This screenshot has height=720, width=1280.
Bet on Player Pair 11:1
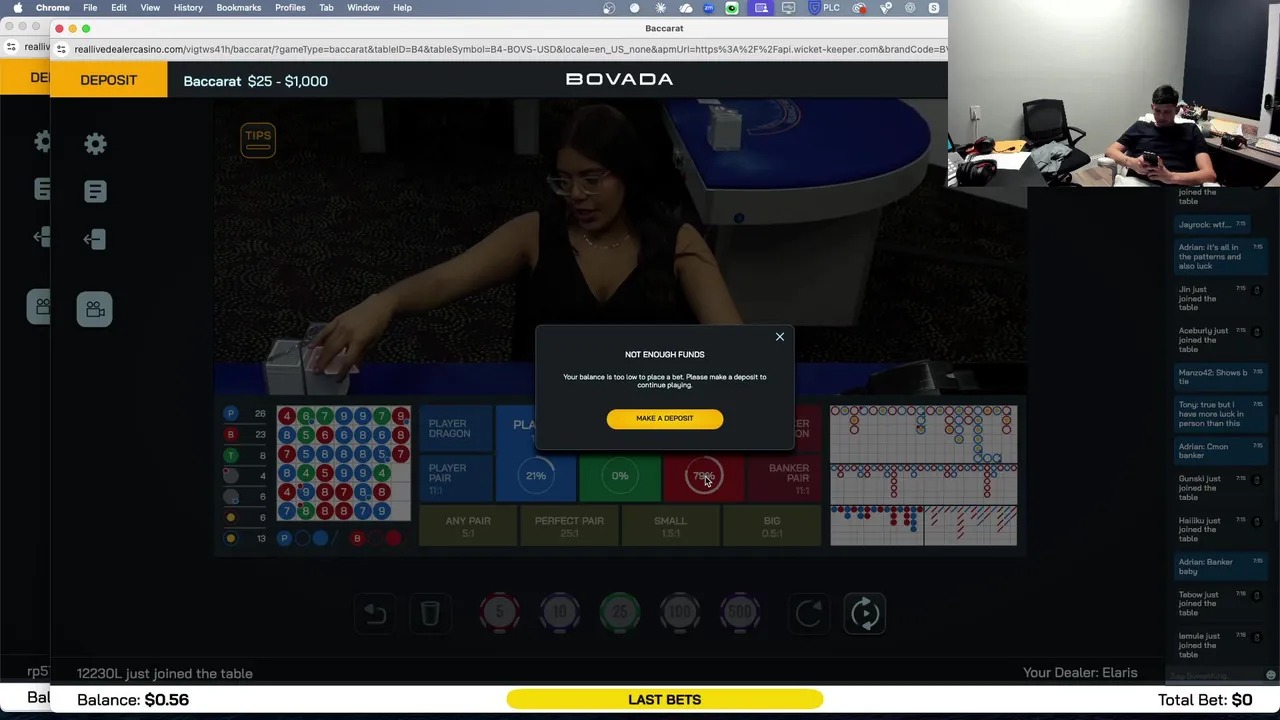[x=455, y=478]
